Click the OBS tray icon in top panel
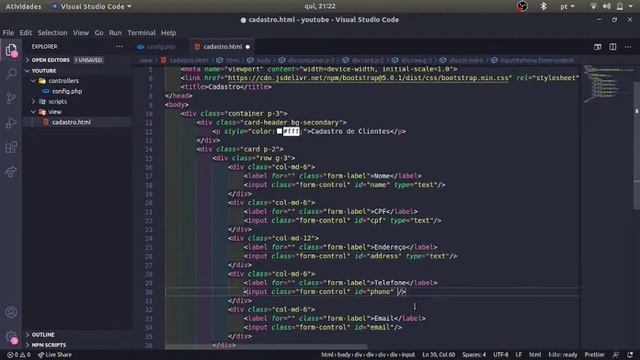Image resolution: width=640 pixels, height=360 pixels. click(x=522, y=6)
